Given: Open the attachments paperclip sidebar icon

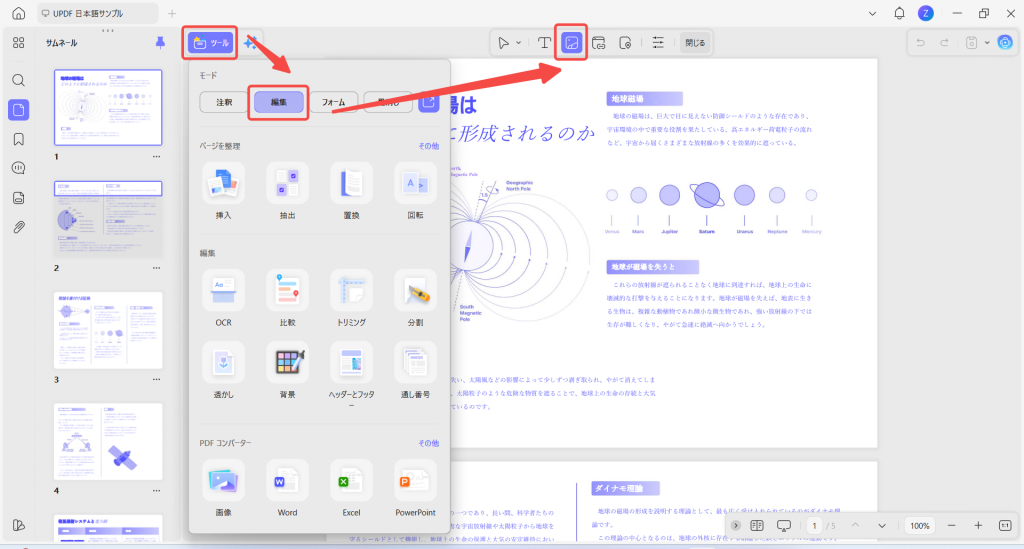Looking at the screenshot, I should point(18,227).
